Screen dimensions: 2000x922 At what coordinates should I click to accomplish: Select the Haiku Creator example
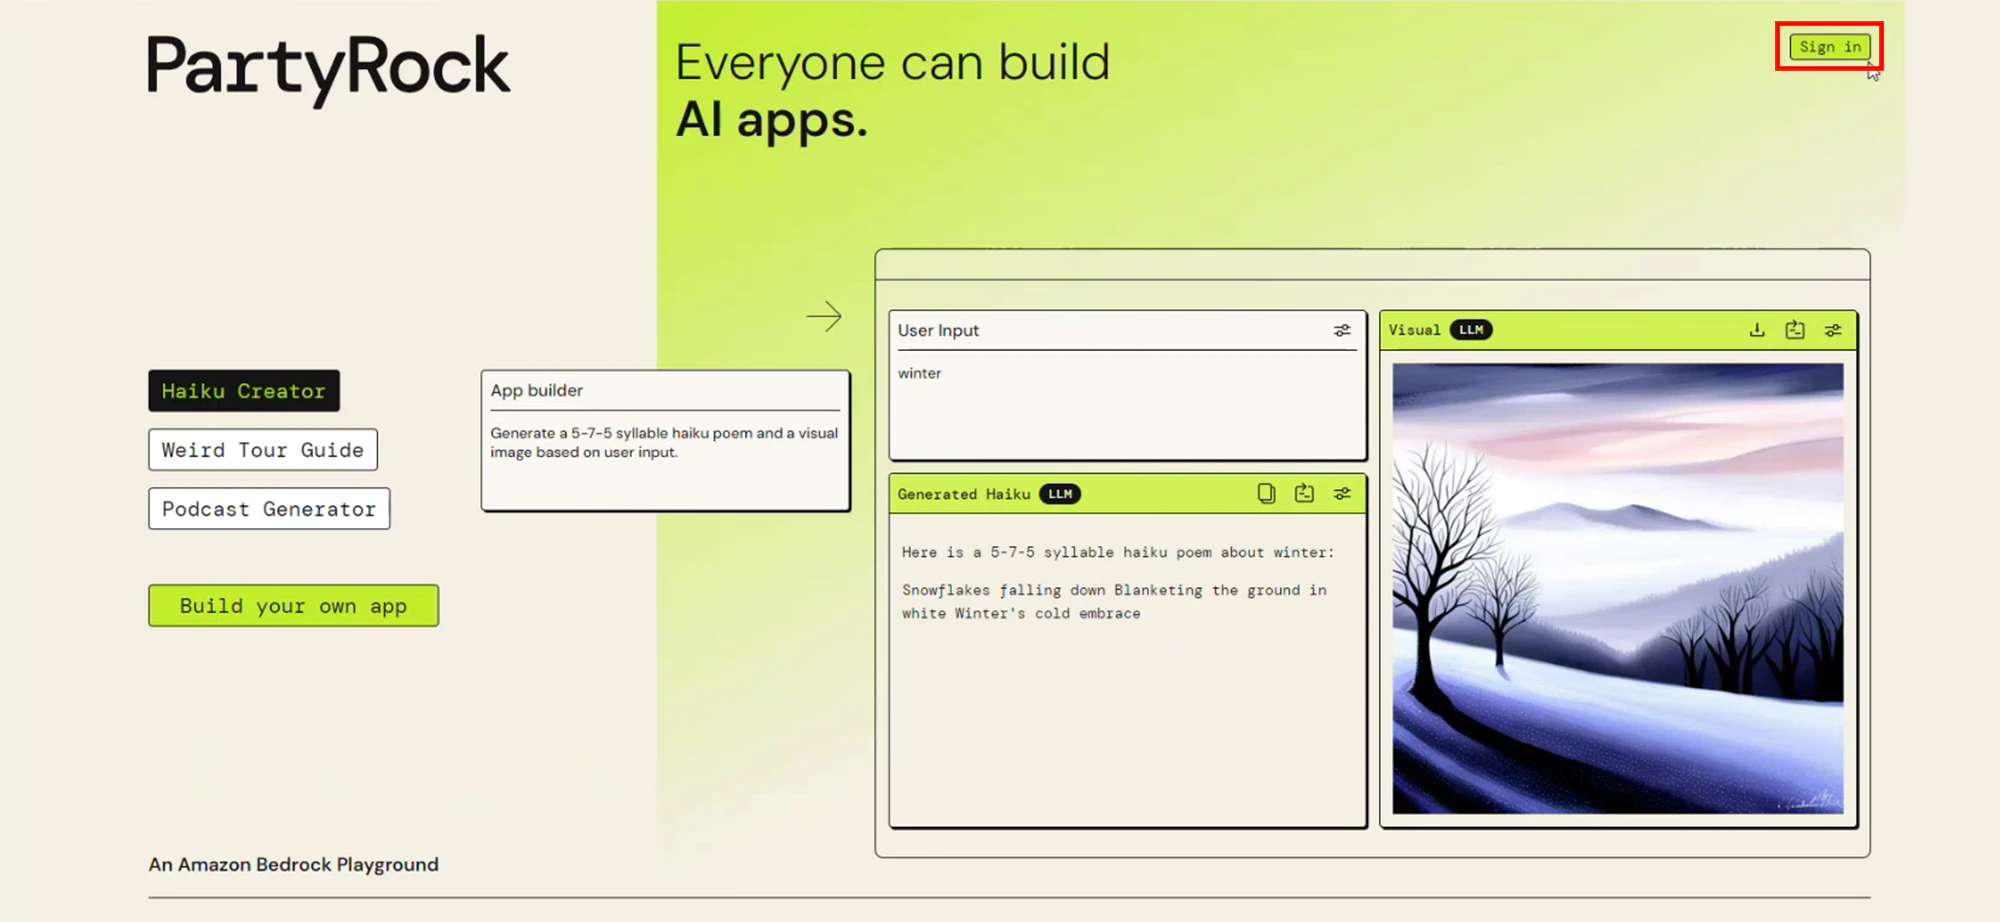click(244, 391)
